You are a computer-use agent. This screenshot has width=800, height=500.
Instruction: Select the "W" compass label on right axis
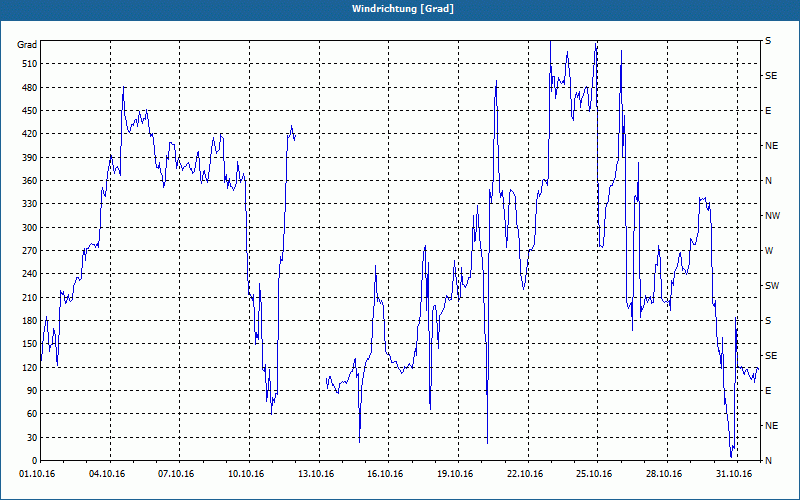(x=769, y=251)
